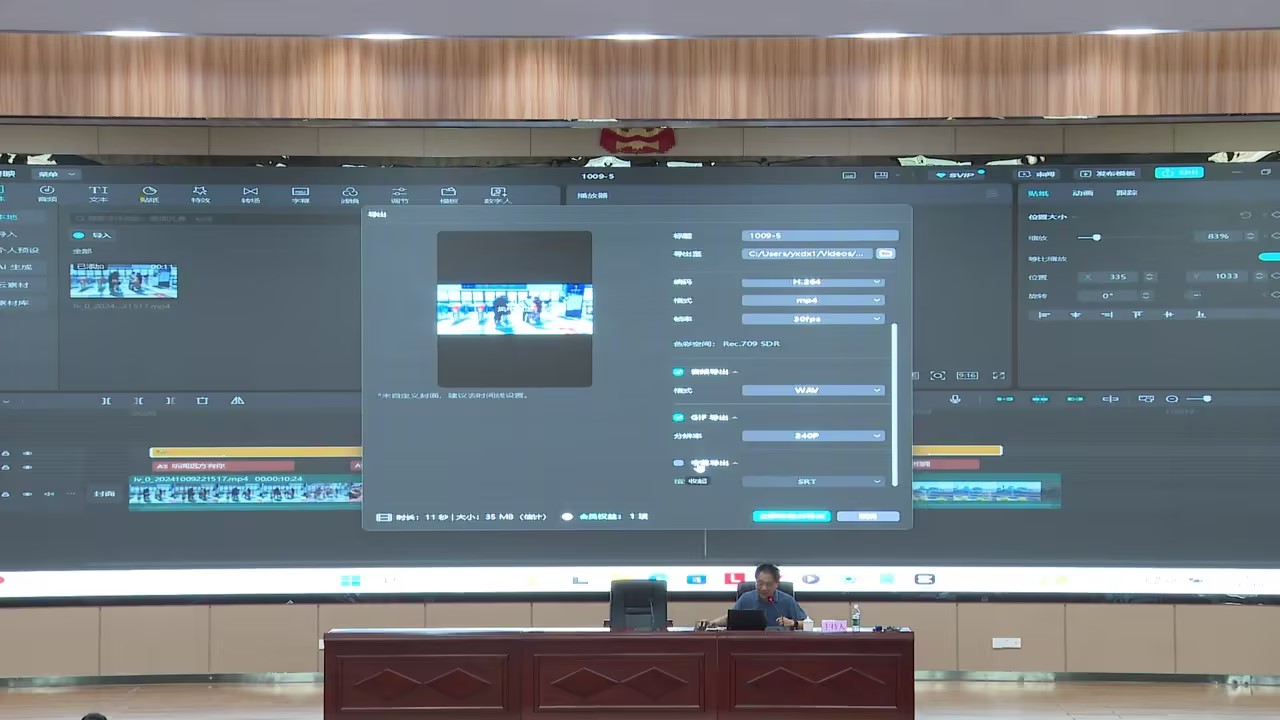Viewport: 1280px width, 720px height.
Task: Click the Adjust (调节) sliders icon
Action: pyautogui.click(x=399, y=193)
